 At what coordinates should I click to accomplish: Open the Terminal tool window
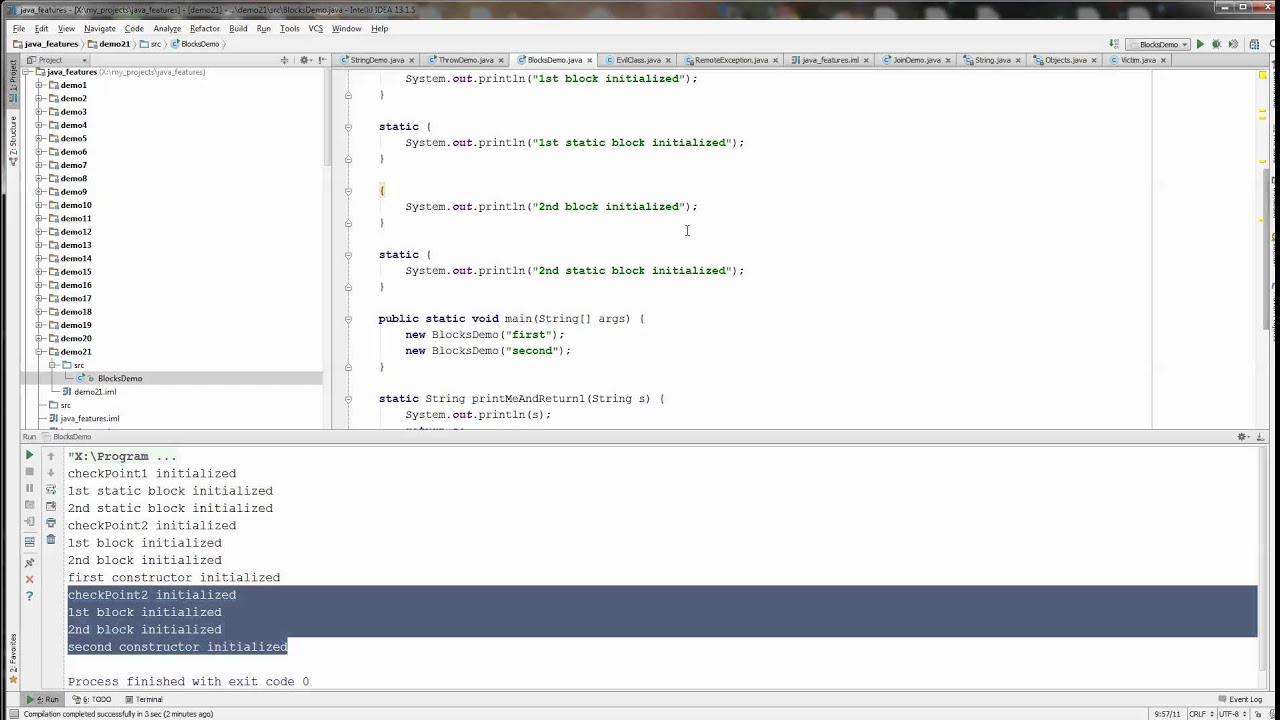coord(144,699)
